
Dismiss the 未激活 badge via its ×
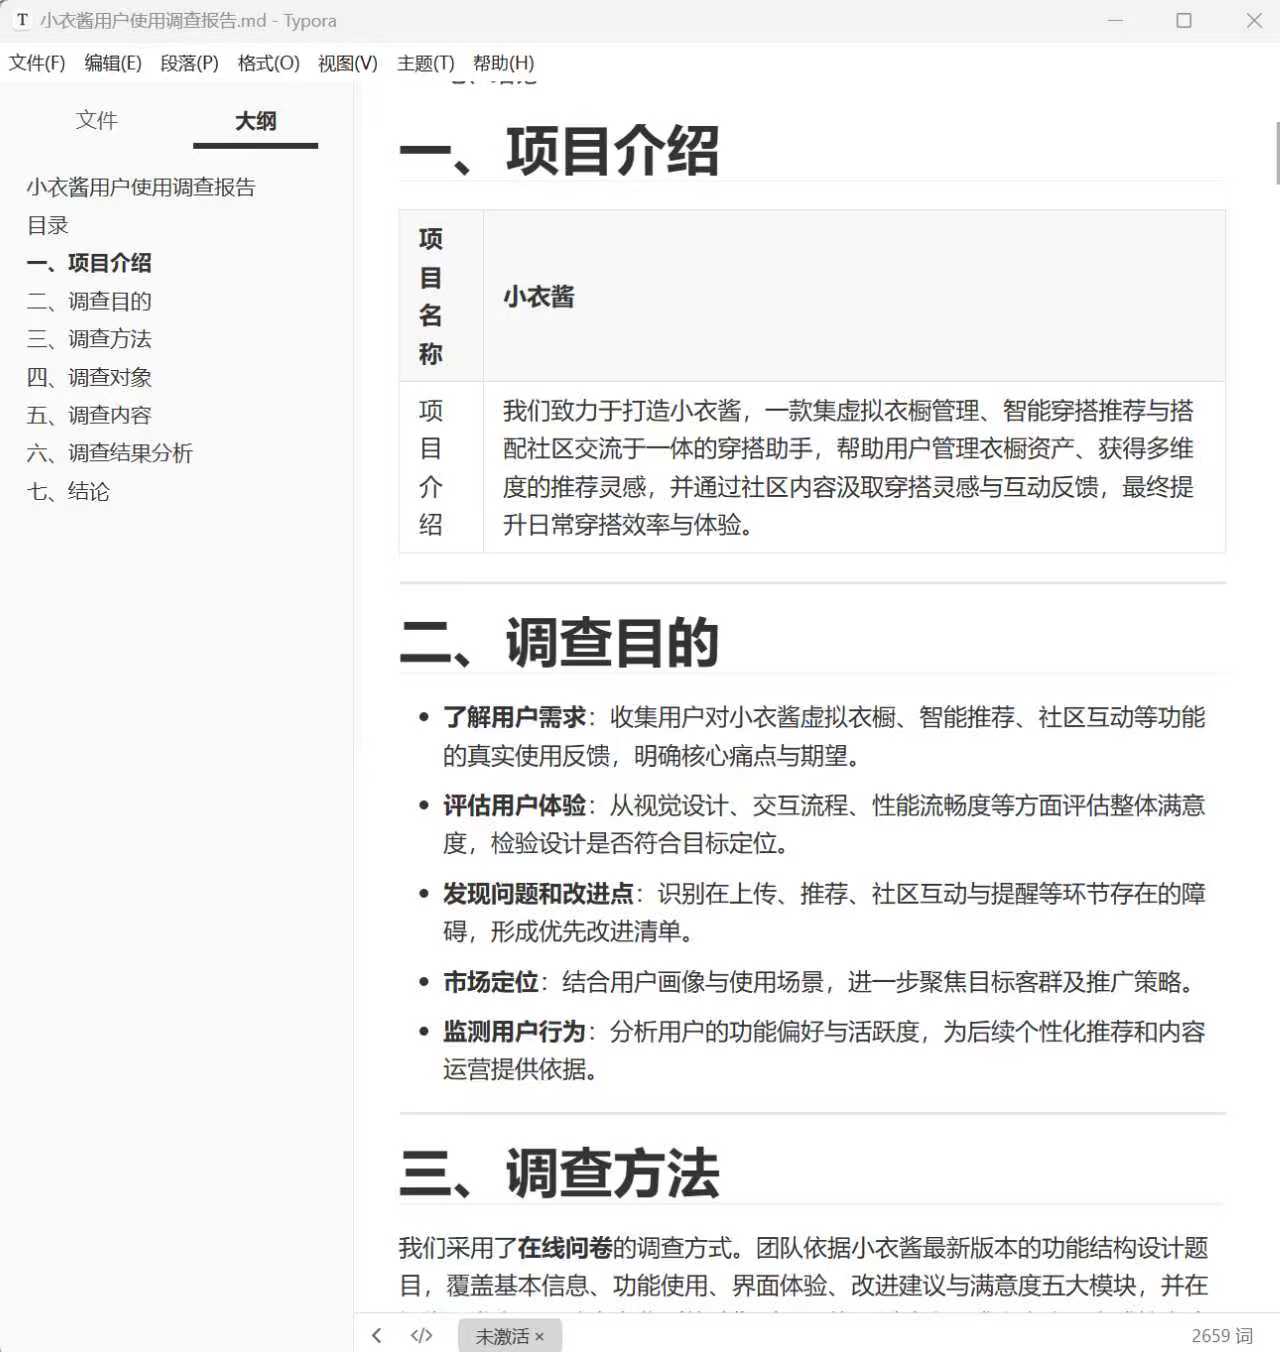tap(539, 1336)
